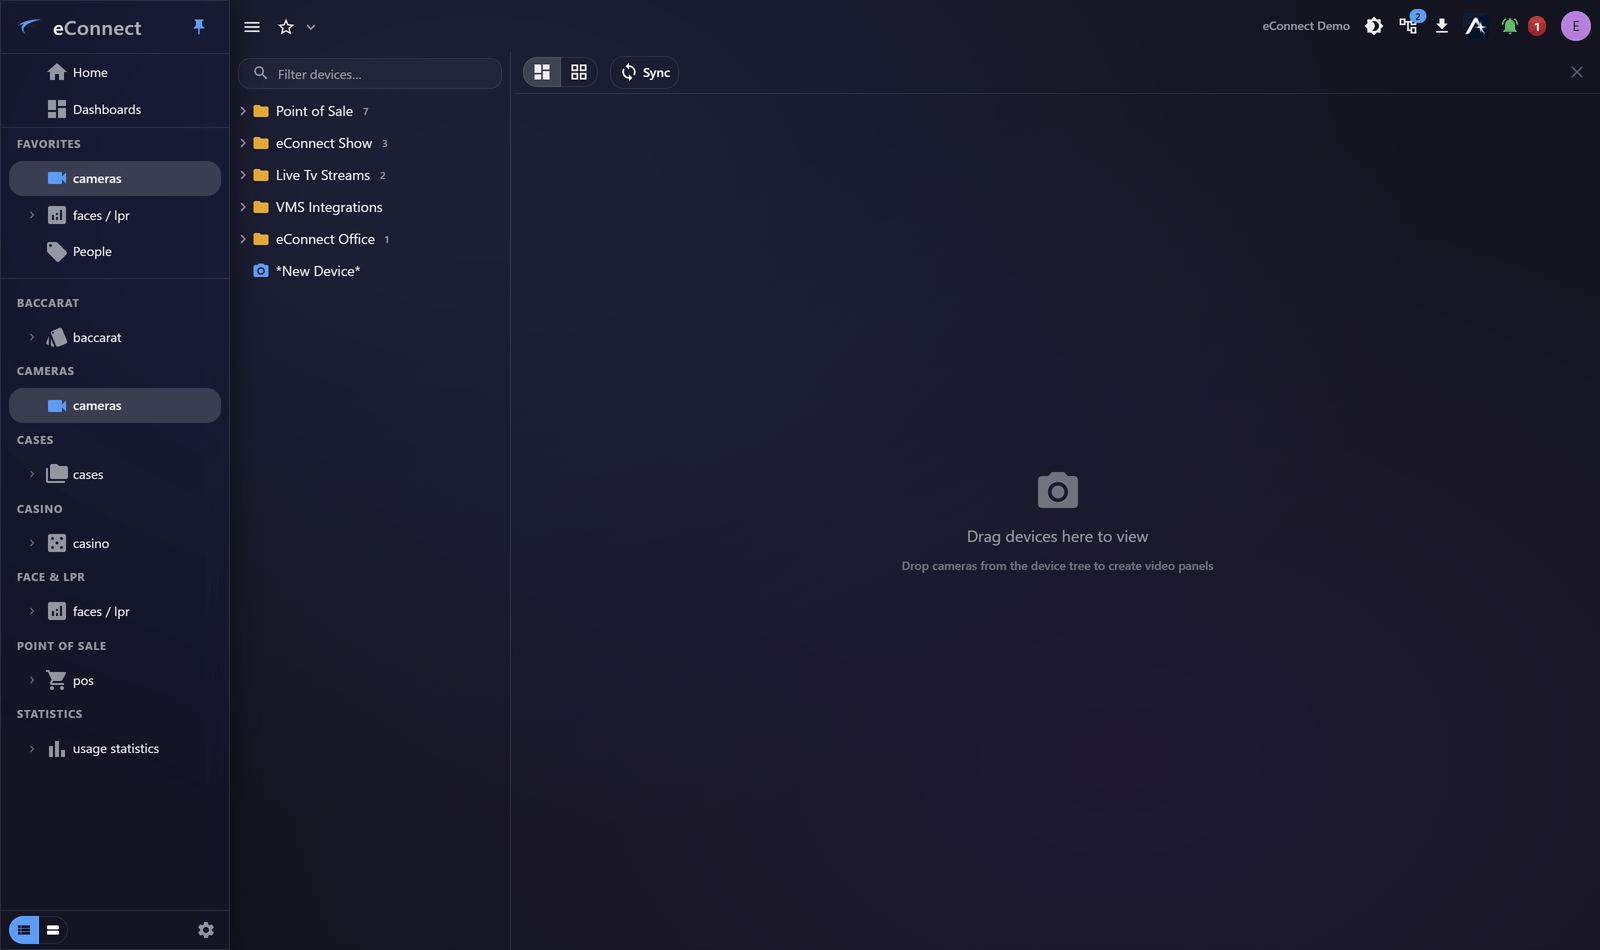Click the Sync button
Viewport: 1600px width, 950px height.
click(x=645, y=72)
